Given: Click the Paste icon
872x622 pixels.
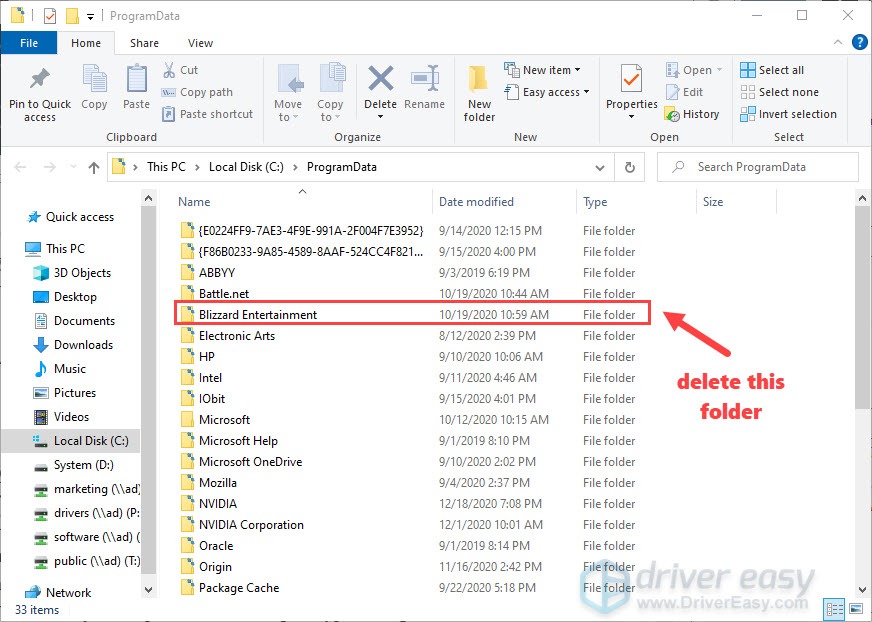Looking at the screenshot, I should 136,88.
